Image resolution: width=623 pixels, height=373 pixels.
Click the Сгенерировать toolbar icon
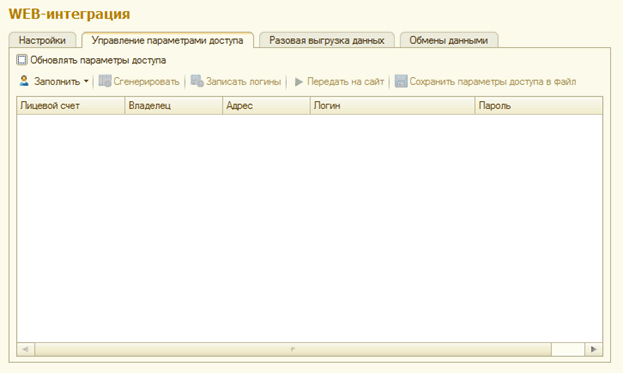coord(105,81)
